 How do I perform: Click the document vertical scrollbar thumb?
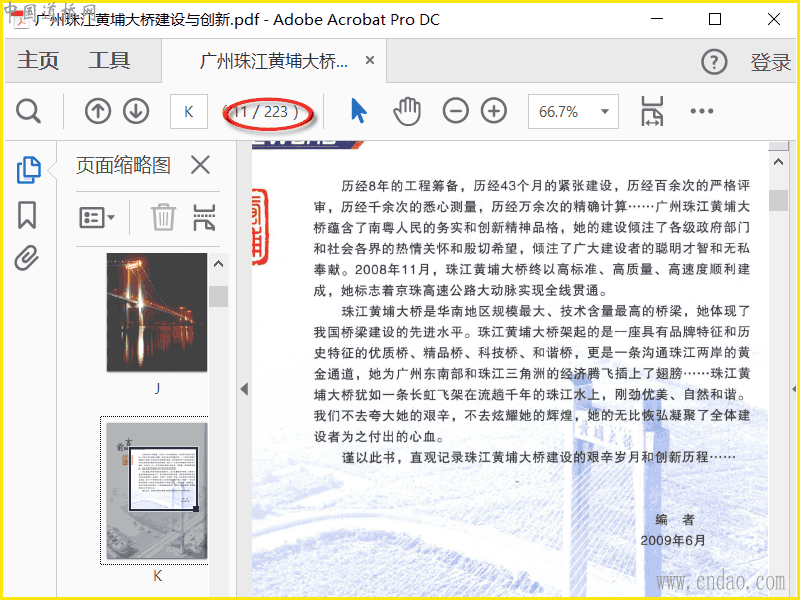pos(778,200)
